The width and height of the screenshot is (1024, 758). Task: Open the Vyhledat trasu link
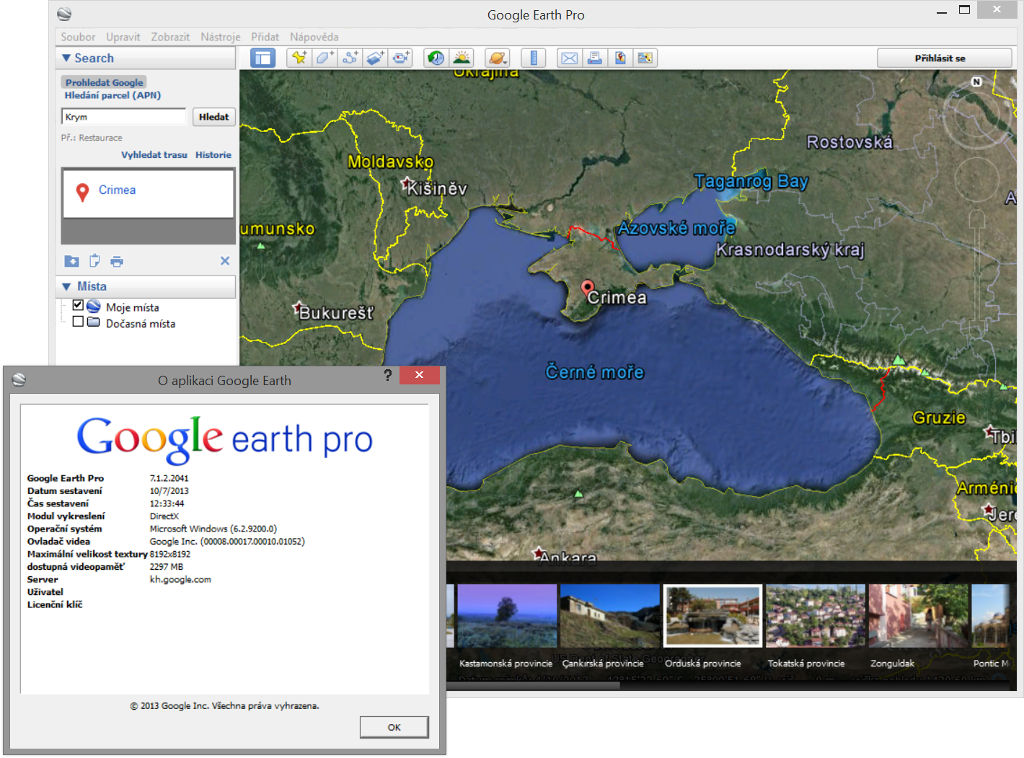154,155
